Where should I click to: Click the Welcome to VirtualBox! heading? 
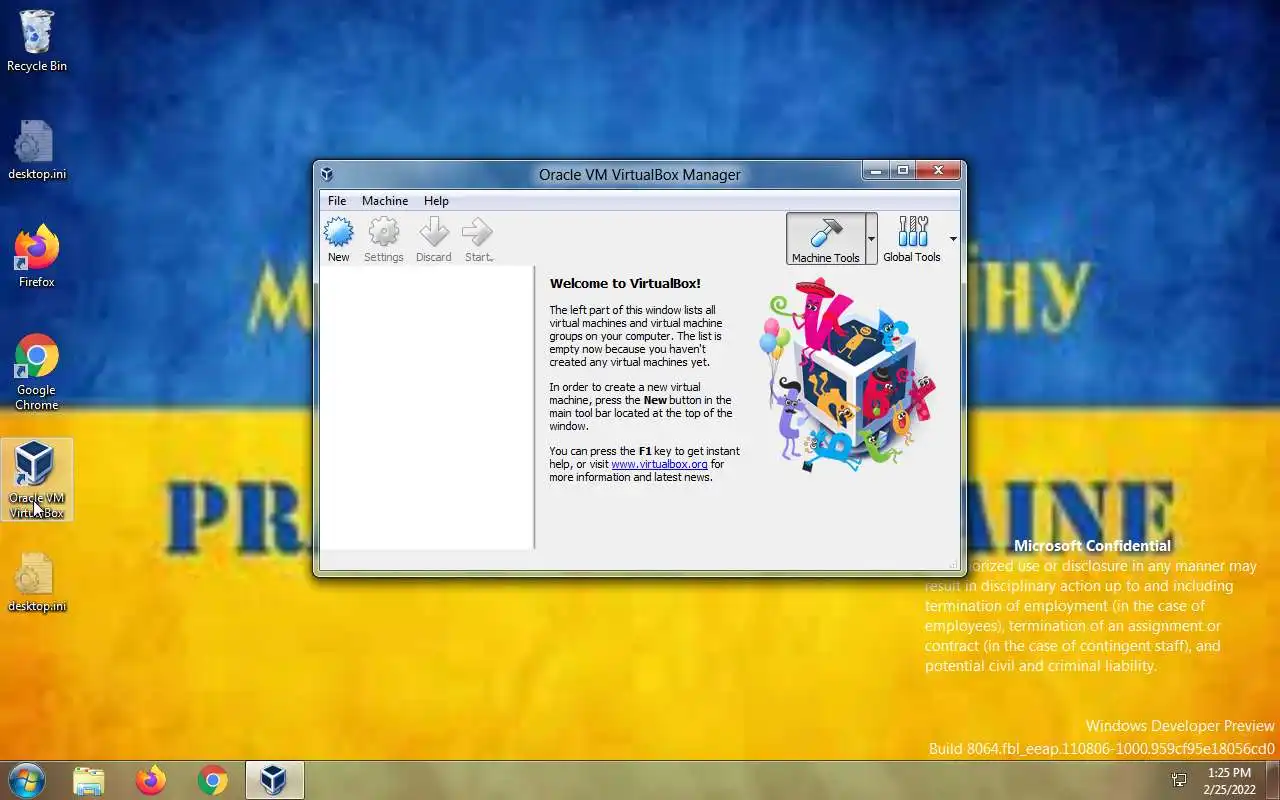(625, 283)
